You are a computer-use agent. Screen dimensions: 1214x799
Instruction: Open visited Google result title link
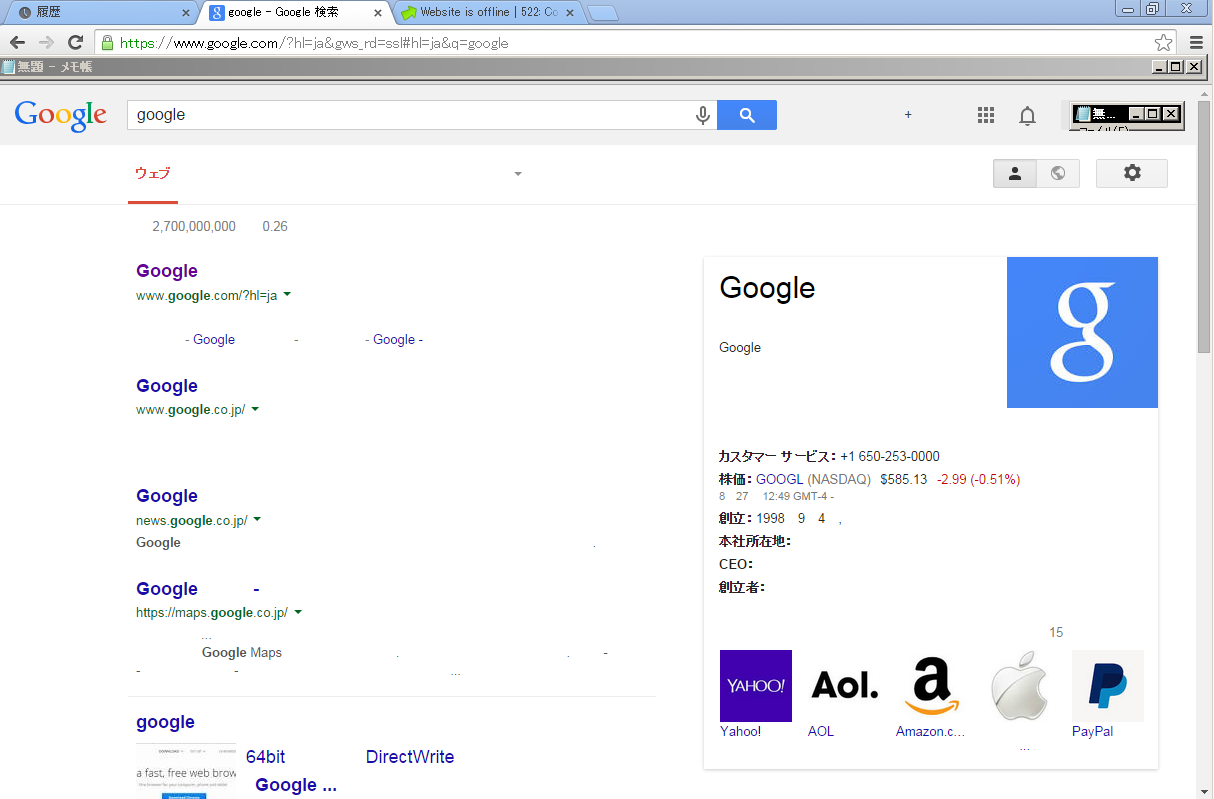coord(167,271)
